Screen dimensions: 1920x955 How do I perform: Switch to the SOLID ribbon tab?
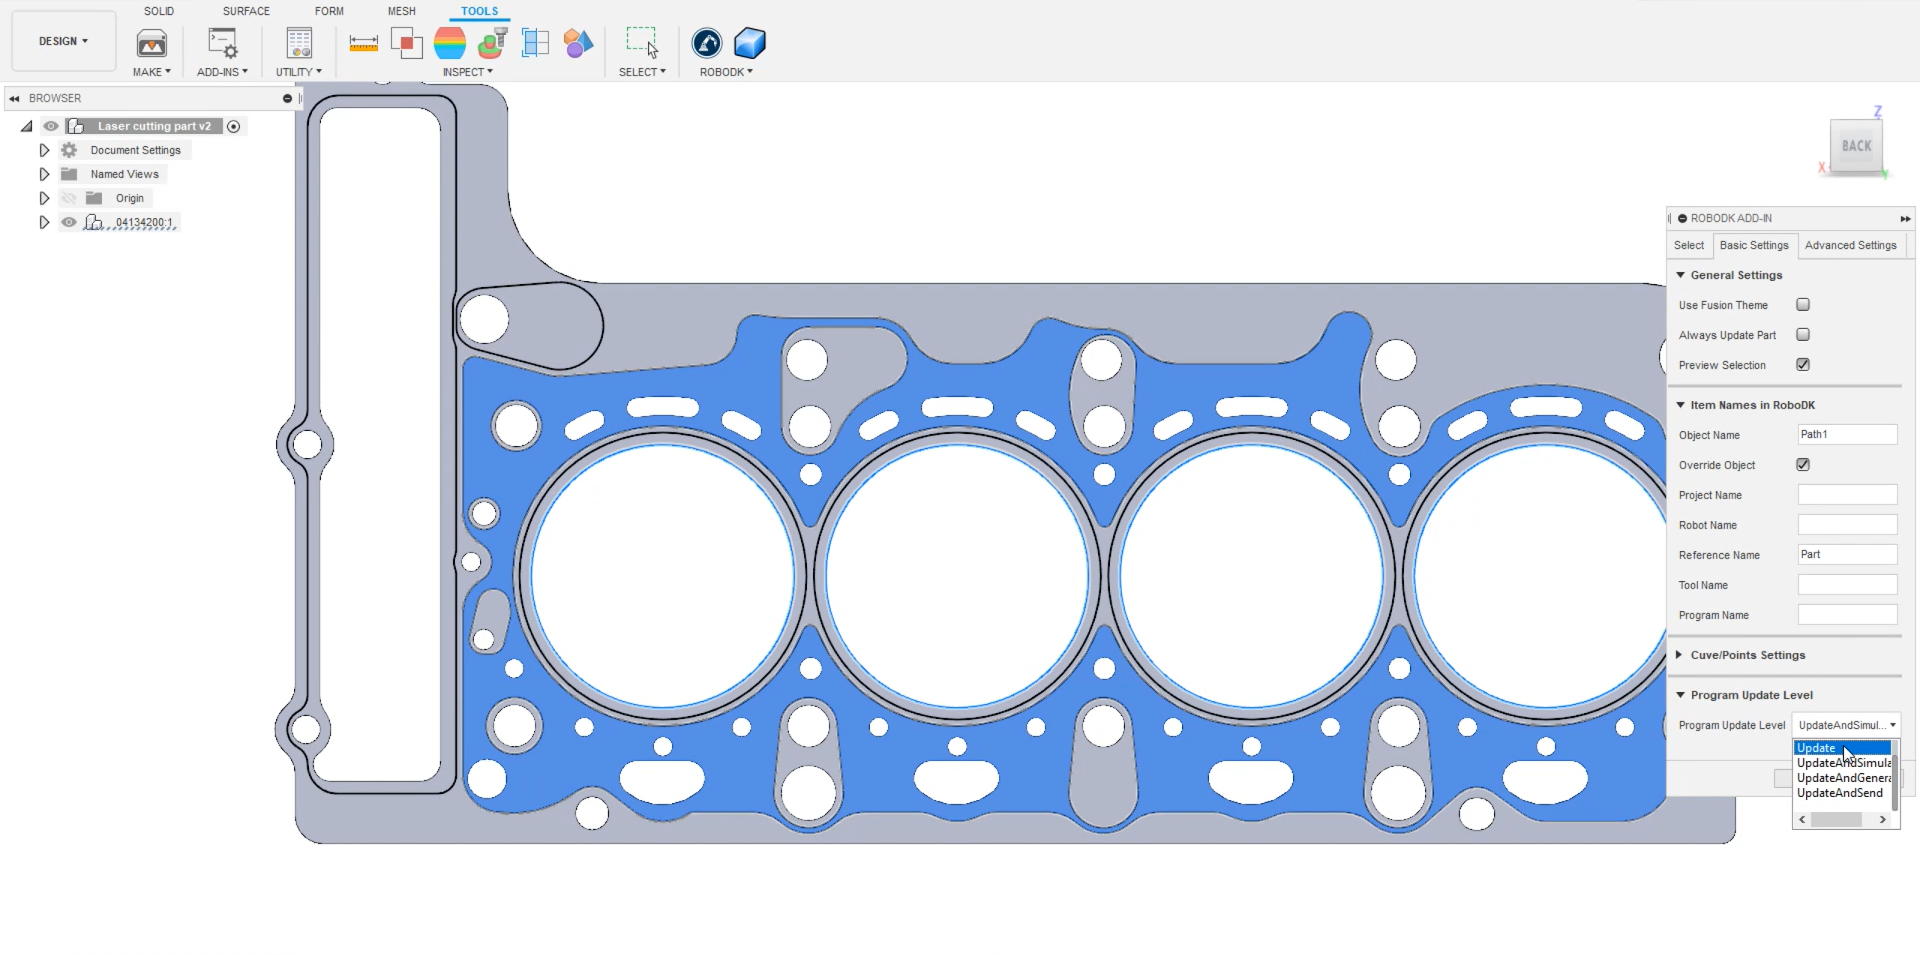coord(158,11)
